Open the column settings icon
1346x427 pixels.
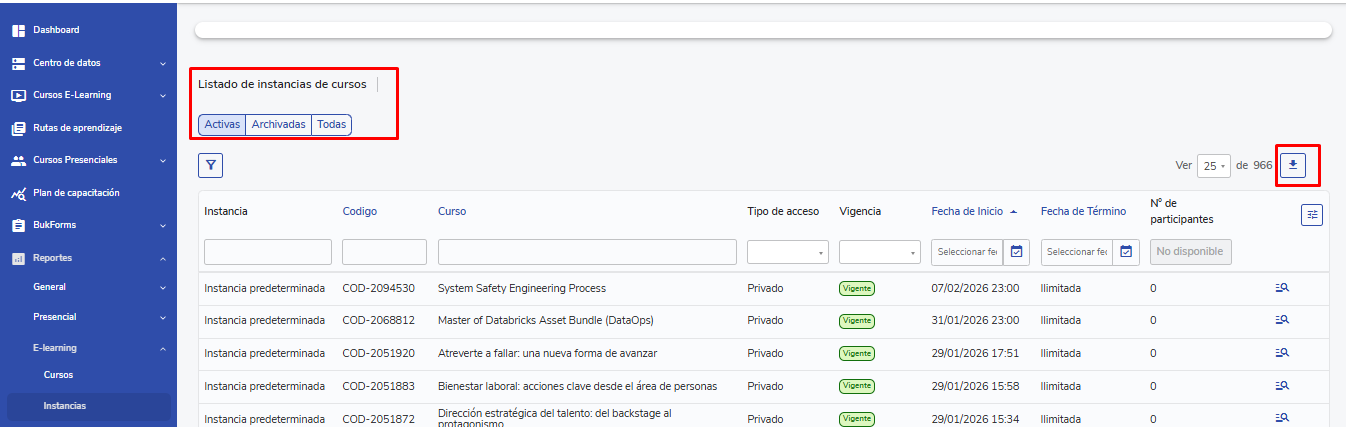click(x=1312, y=214)
